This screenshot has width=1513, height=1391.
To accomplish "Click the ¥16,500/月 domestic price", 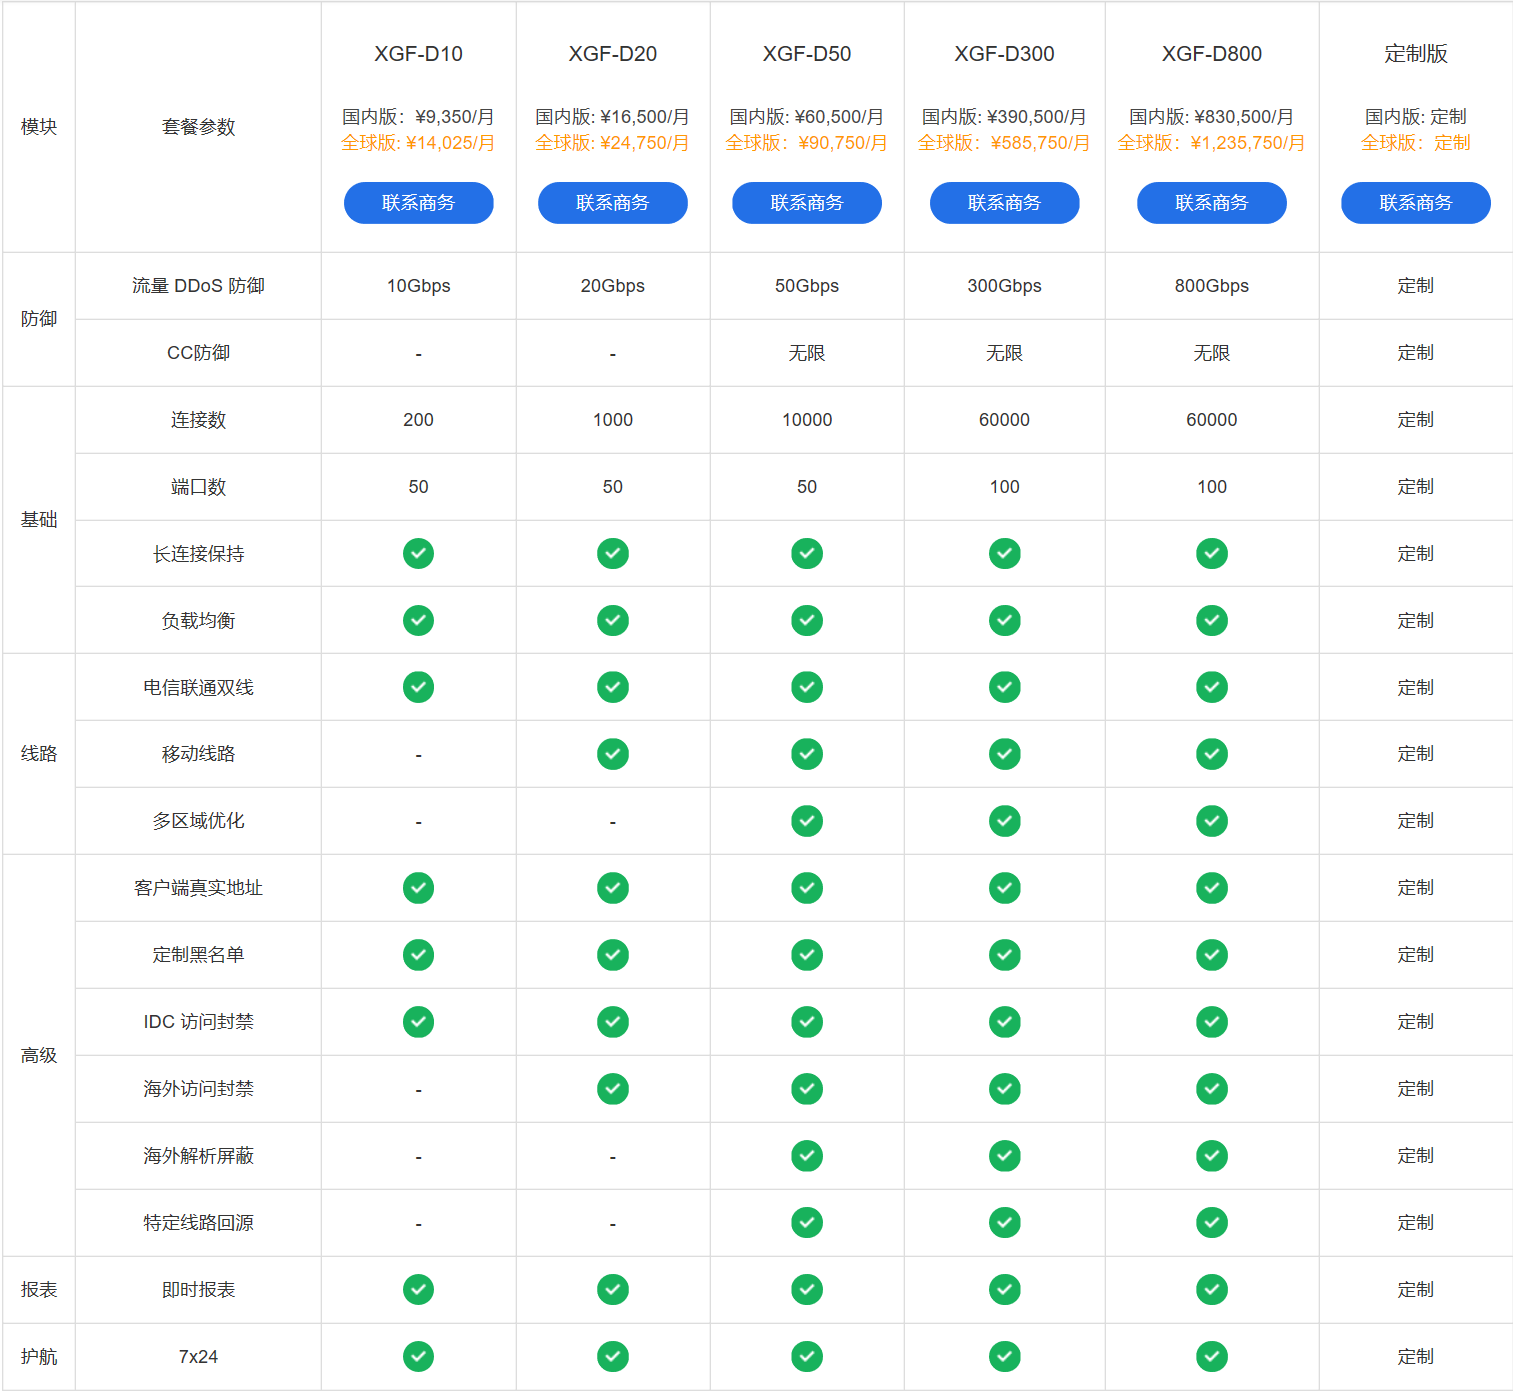I will click(644, 117).
